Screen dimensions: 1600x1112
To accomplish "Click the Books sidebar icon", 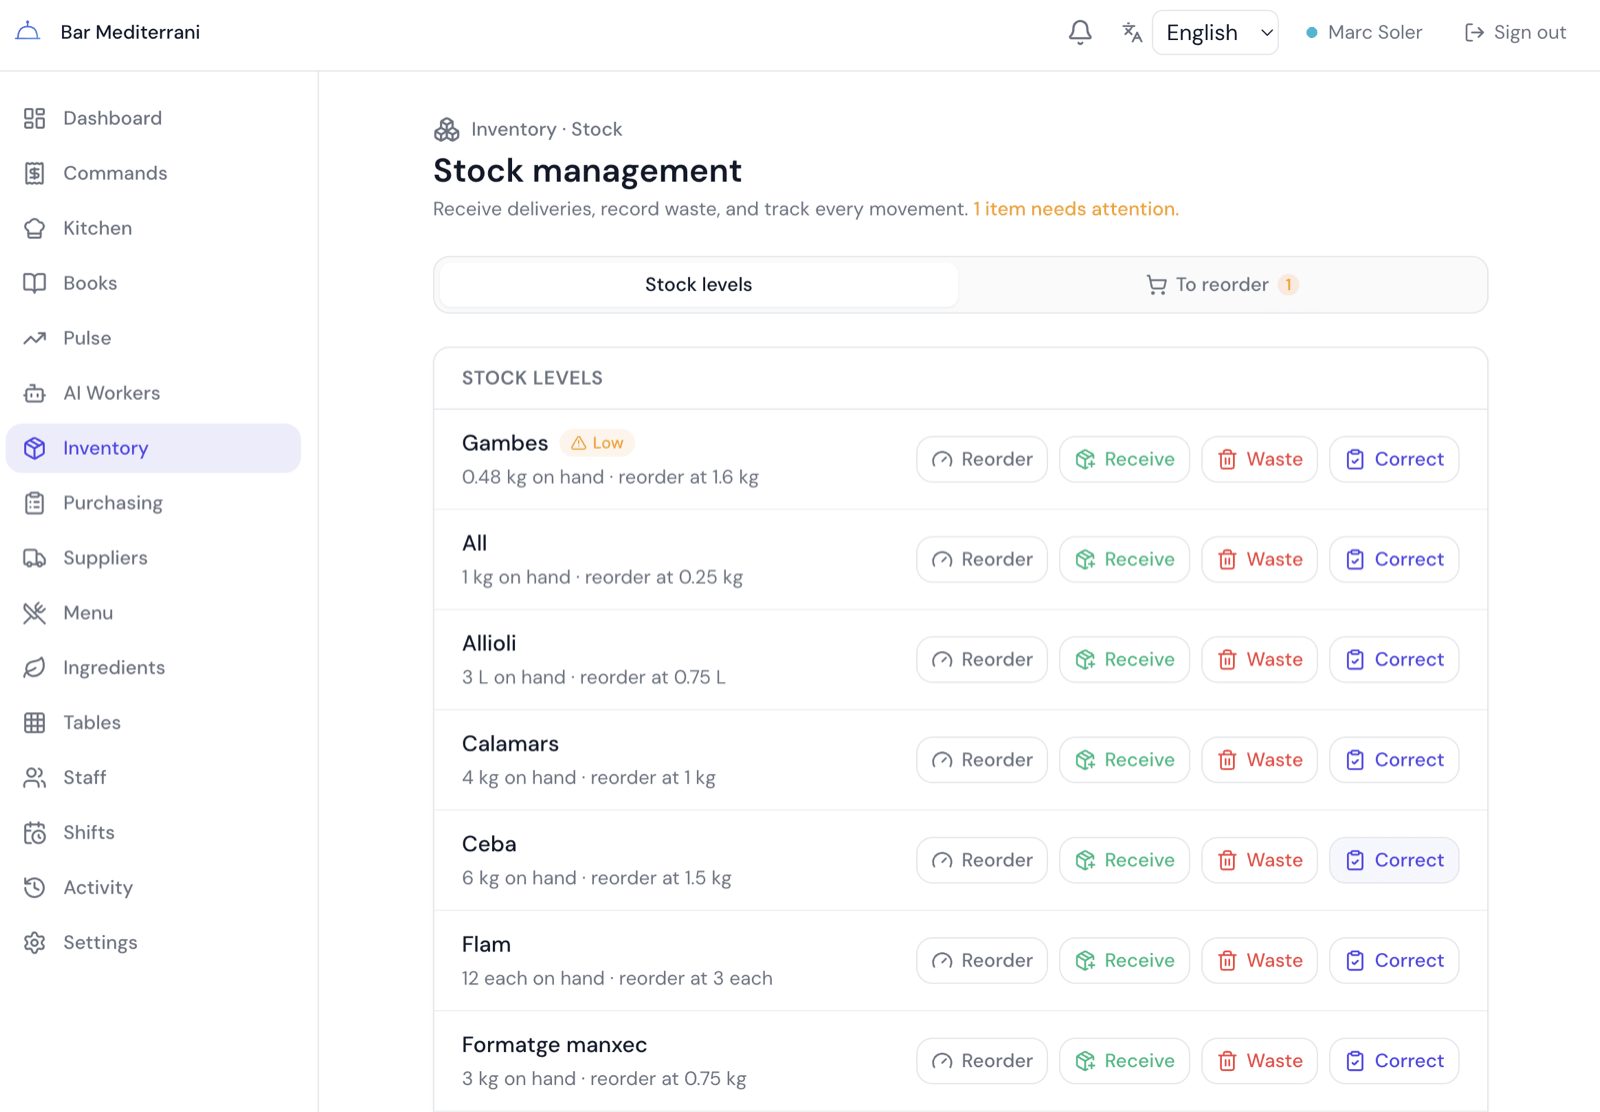I will (35, 283).
